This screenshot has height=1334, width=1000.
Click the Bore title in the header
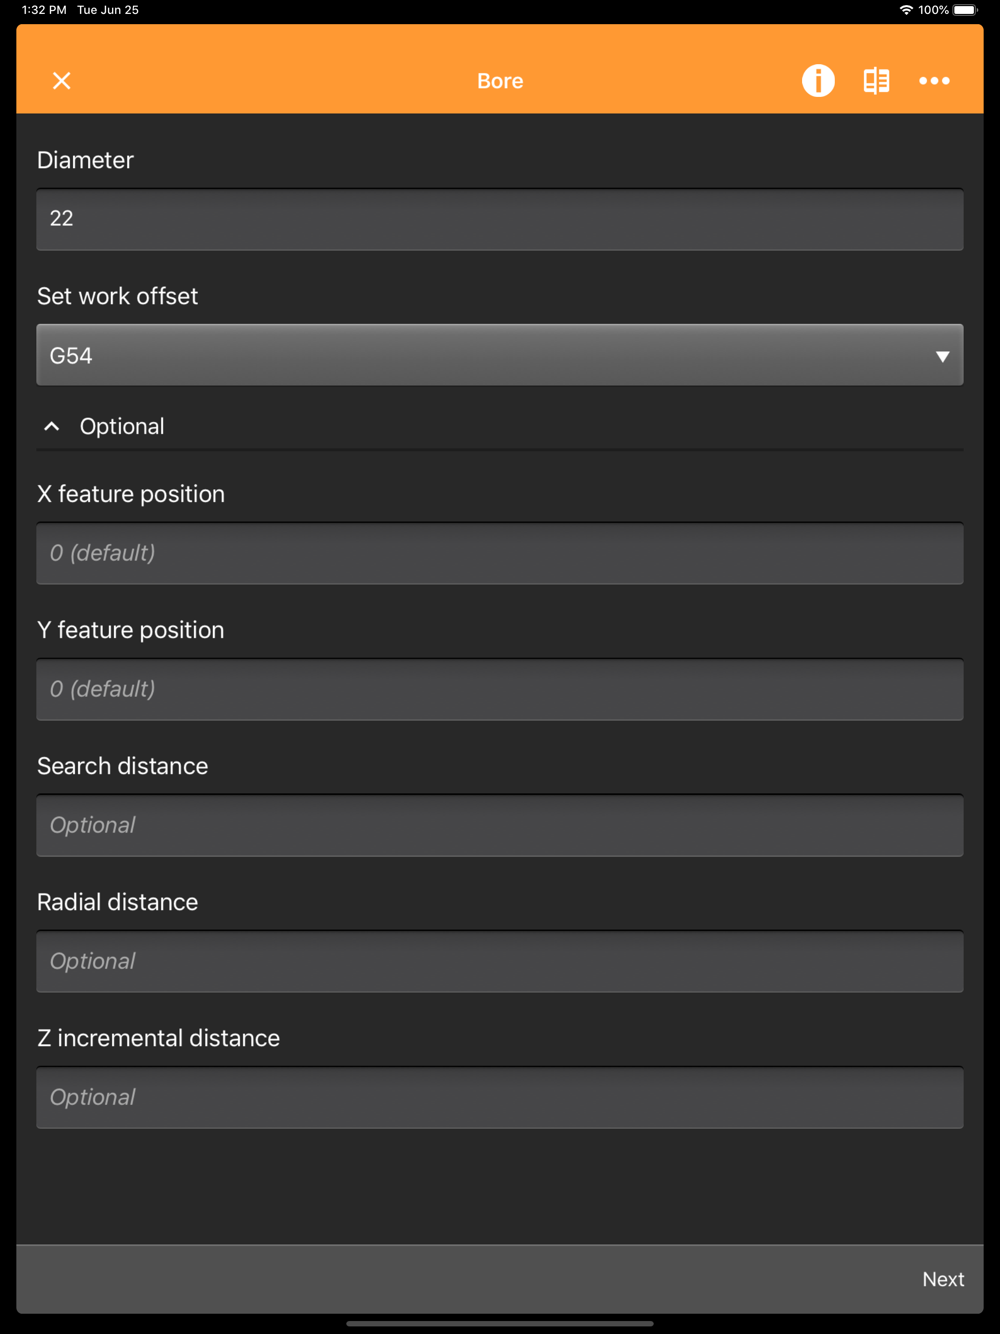coord(500,81)
